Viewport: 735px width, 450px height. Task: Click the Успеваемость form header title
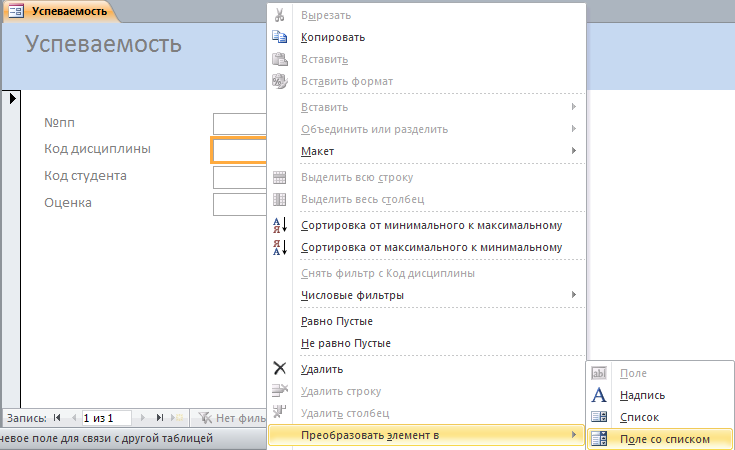[103, 44]
